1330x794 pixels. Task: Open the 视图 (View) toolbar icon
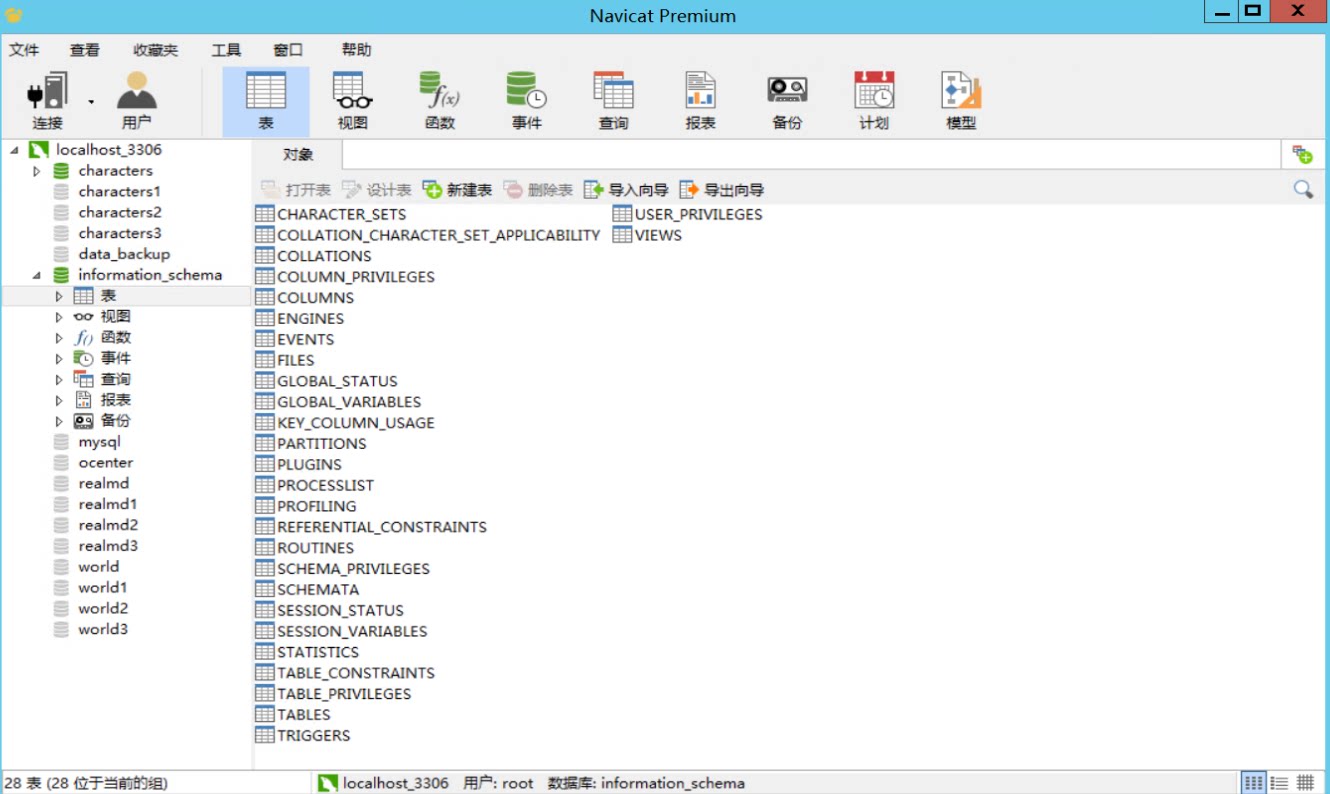pos(352,101)
